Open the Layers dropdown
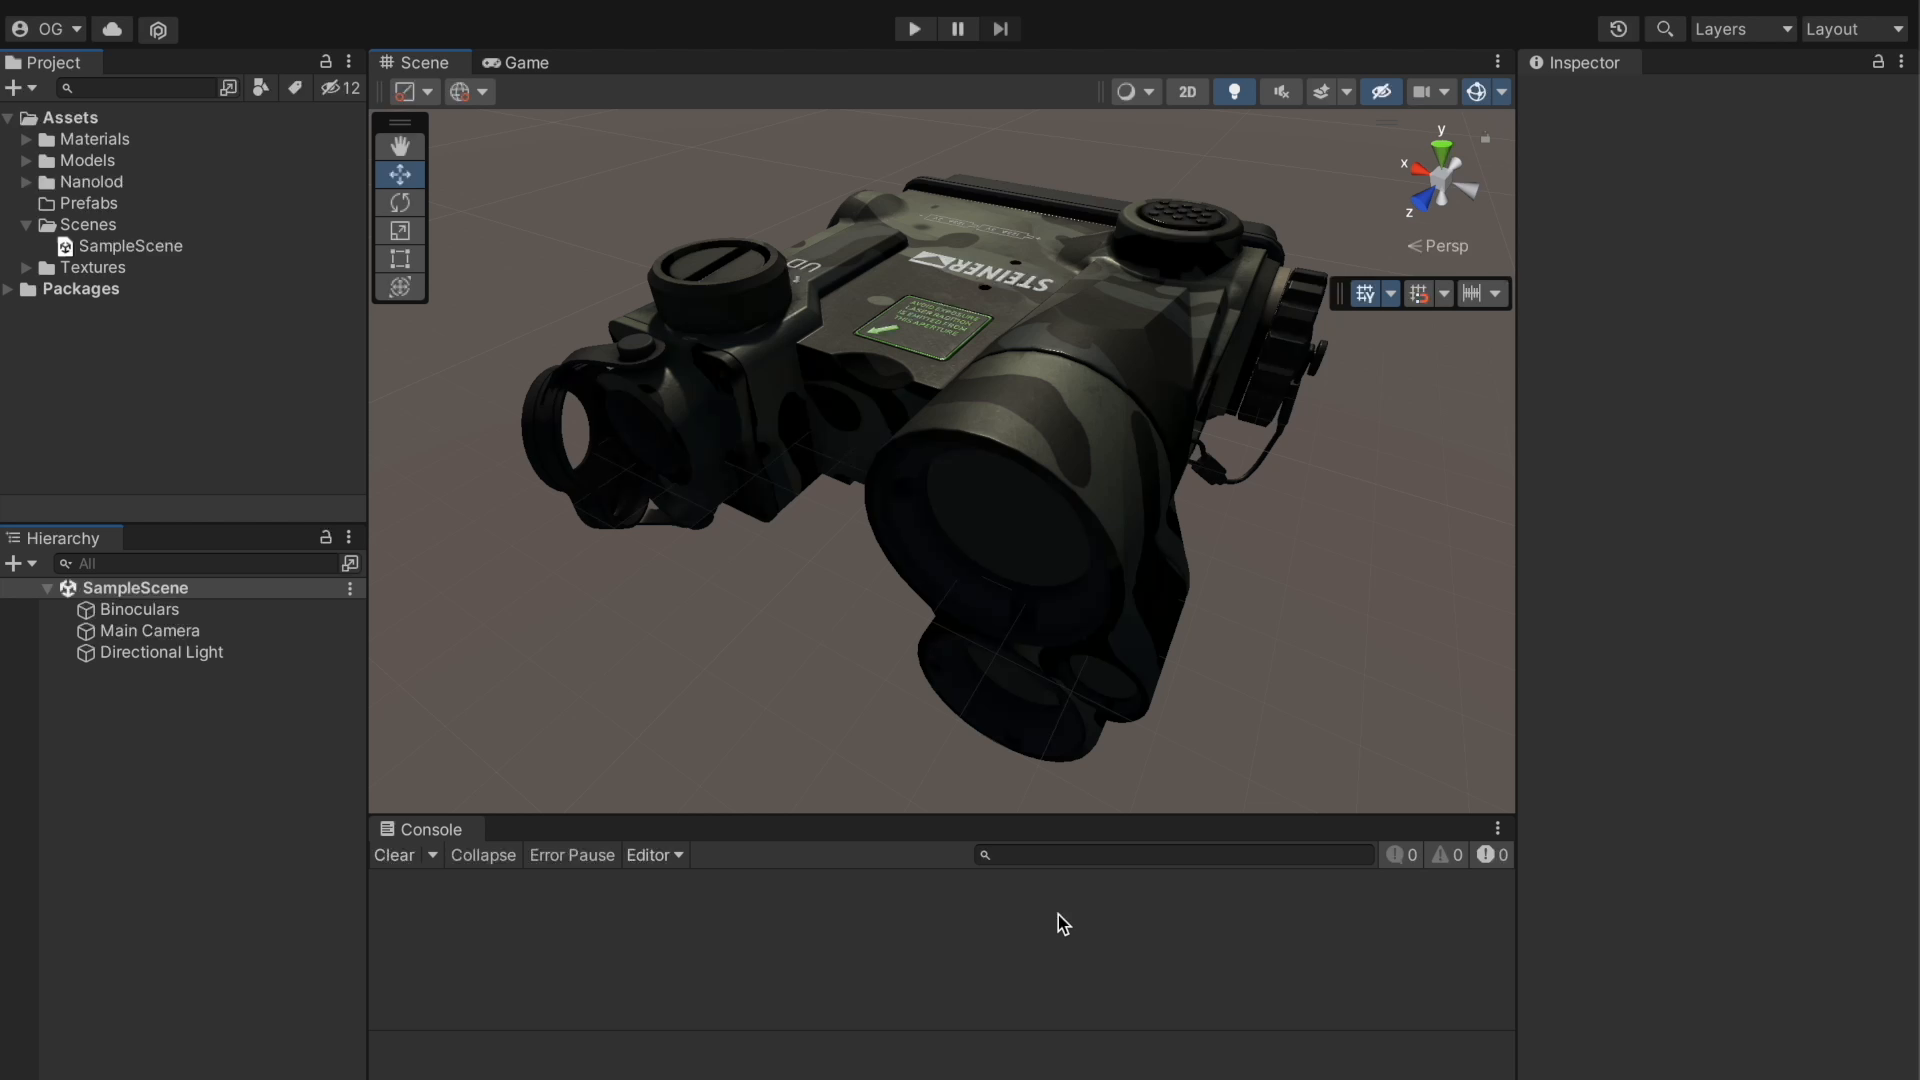This screenshot has height=1080, width=1920. (x=1743, y=29)
